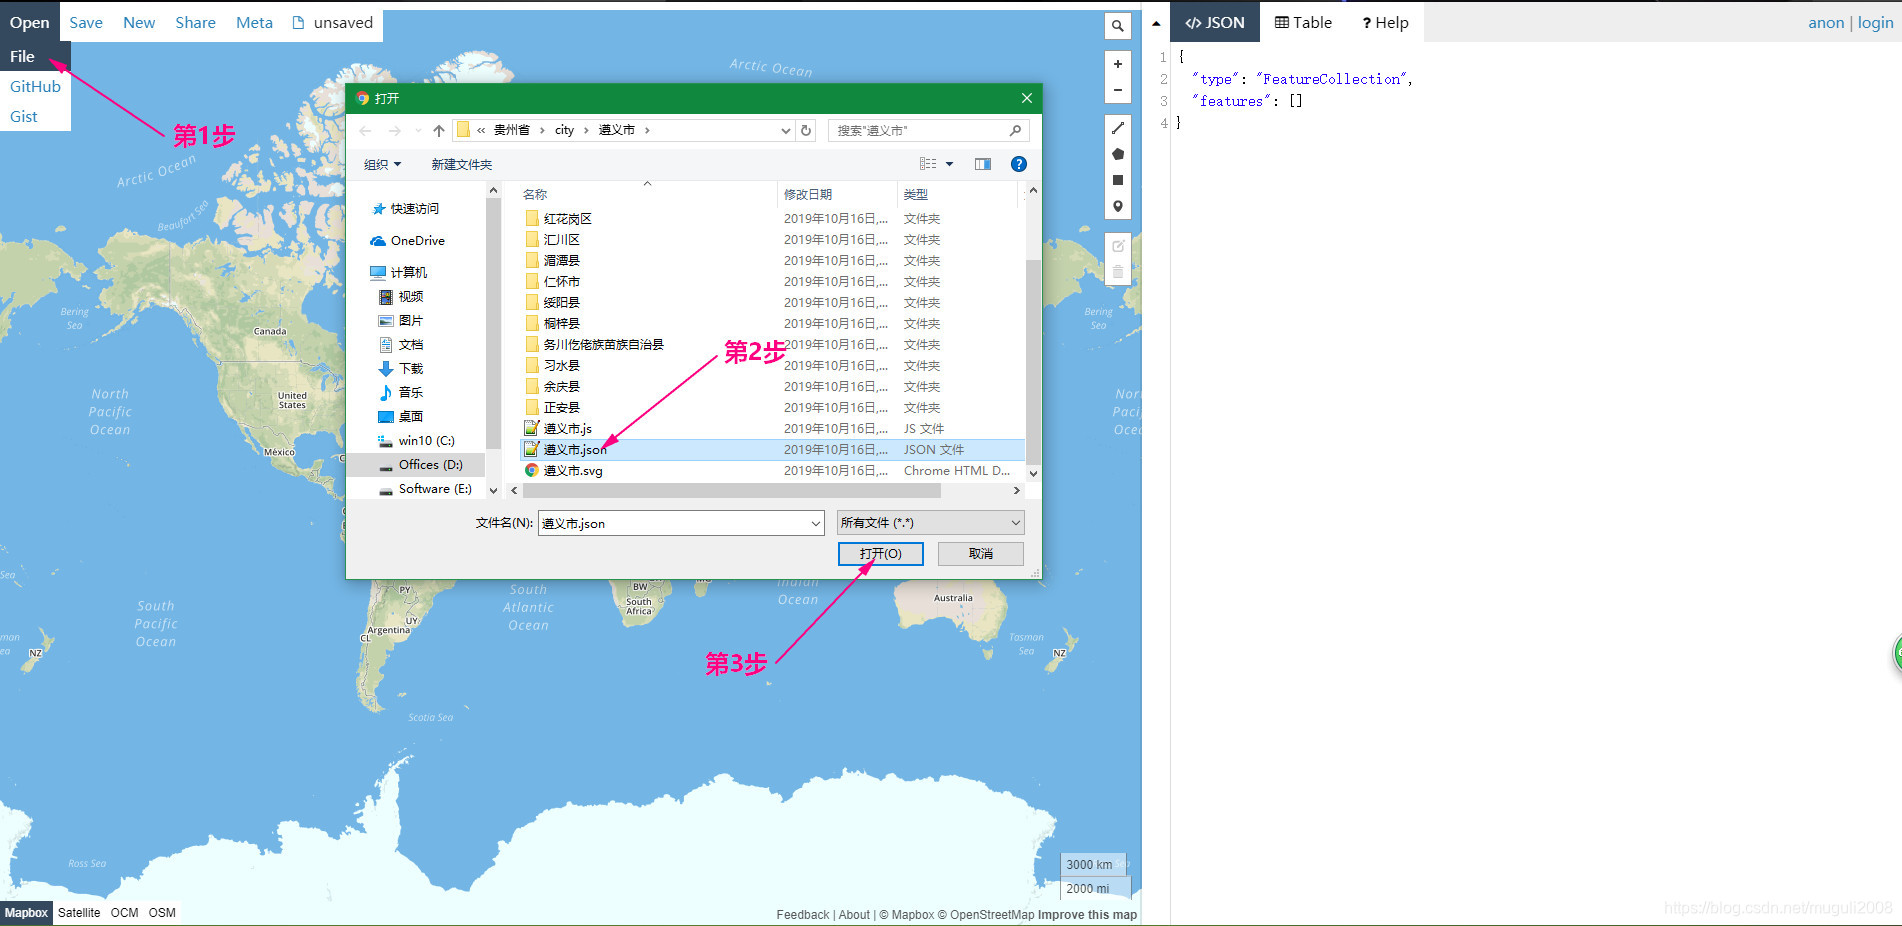Open the Meta menu
The image size is (1902, 926).
pyautogui.click(x=254, y=22)
